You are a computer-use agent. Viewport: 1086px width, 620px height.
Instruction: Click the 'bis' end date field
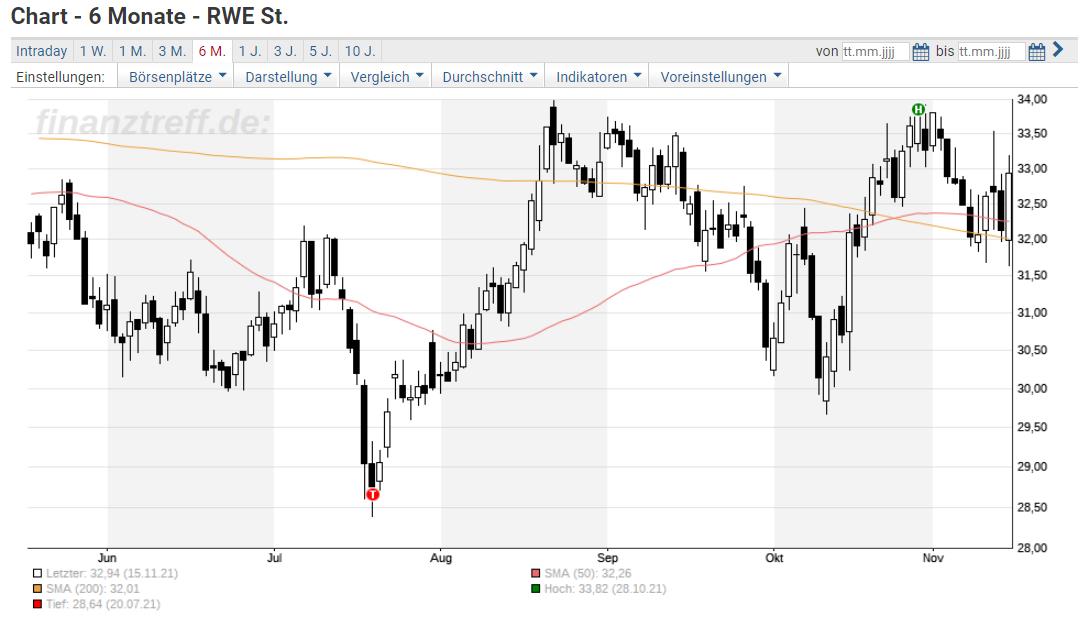pyautogui.click(x=991, y=51)
